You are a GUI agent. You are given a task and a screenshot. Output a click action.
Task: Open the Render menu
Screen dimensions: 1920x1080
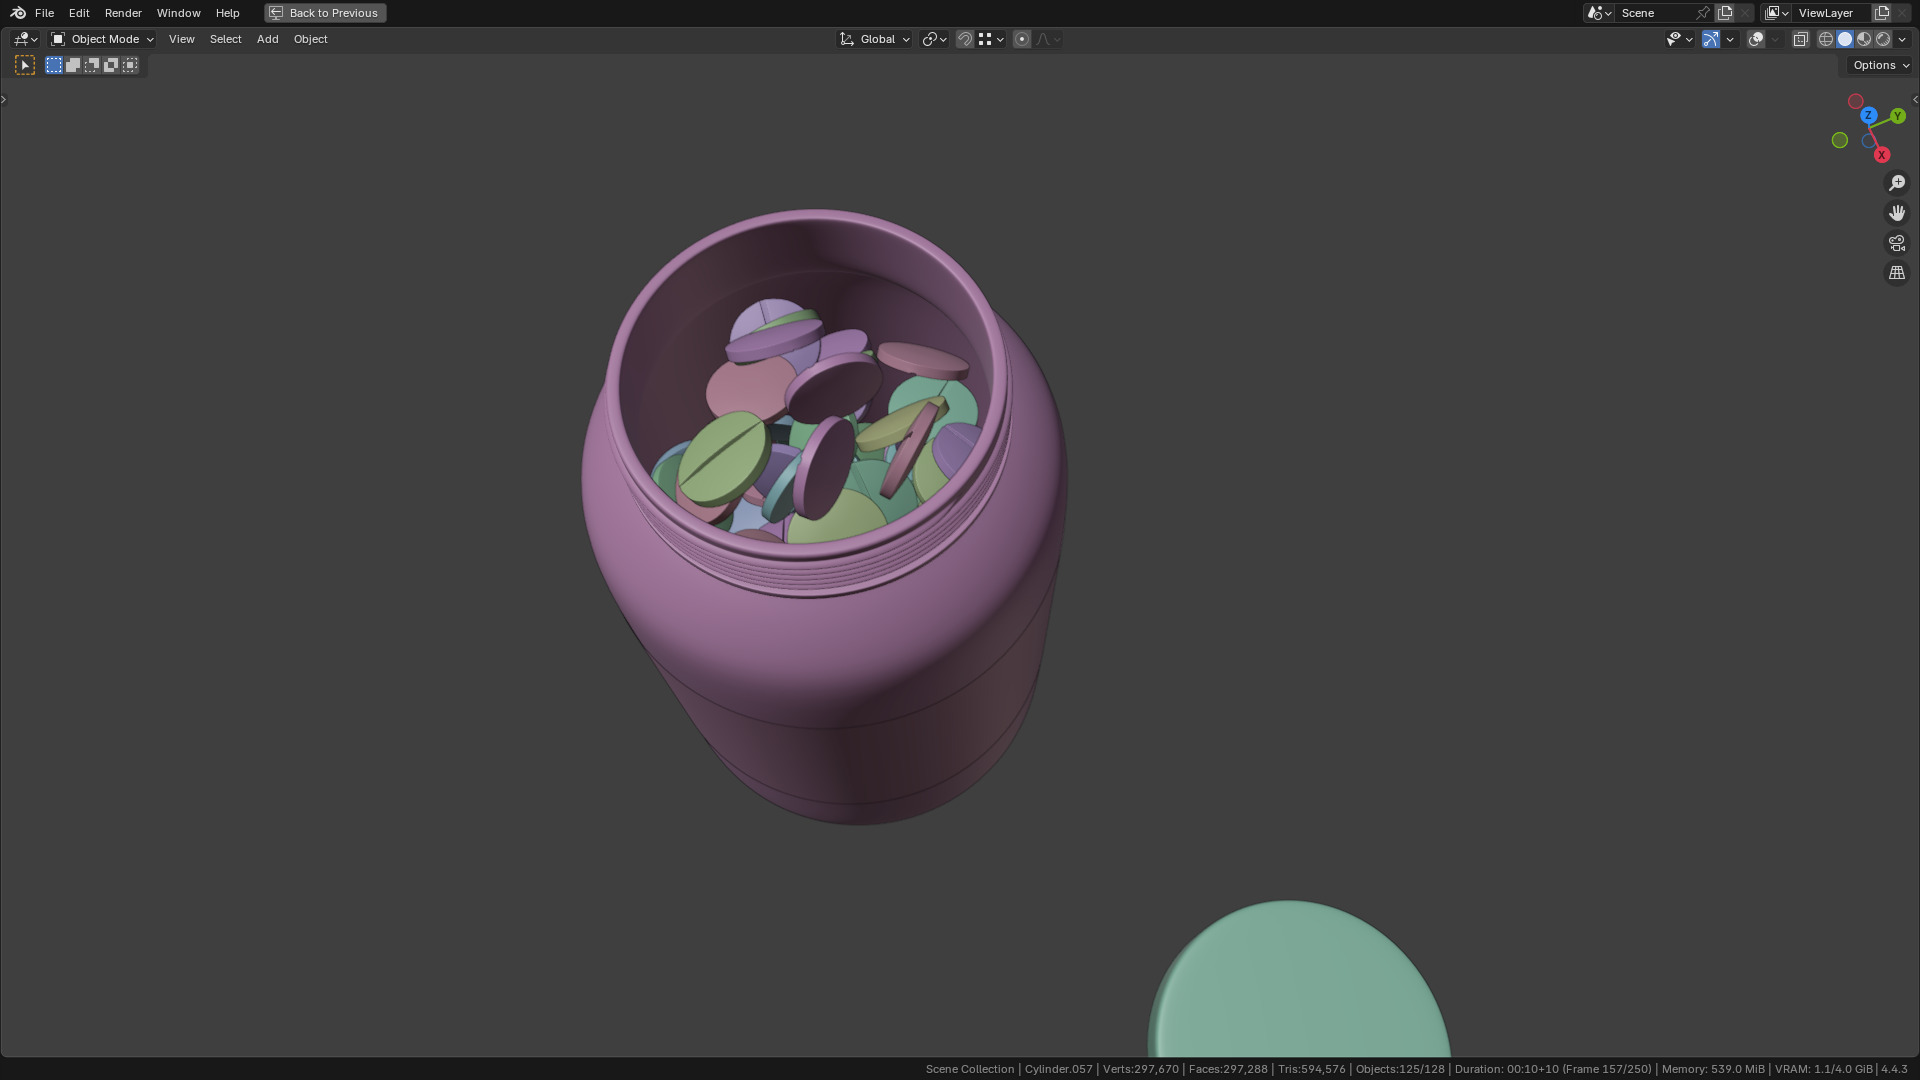[x=123, y=13]
